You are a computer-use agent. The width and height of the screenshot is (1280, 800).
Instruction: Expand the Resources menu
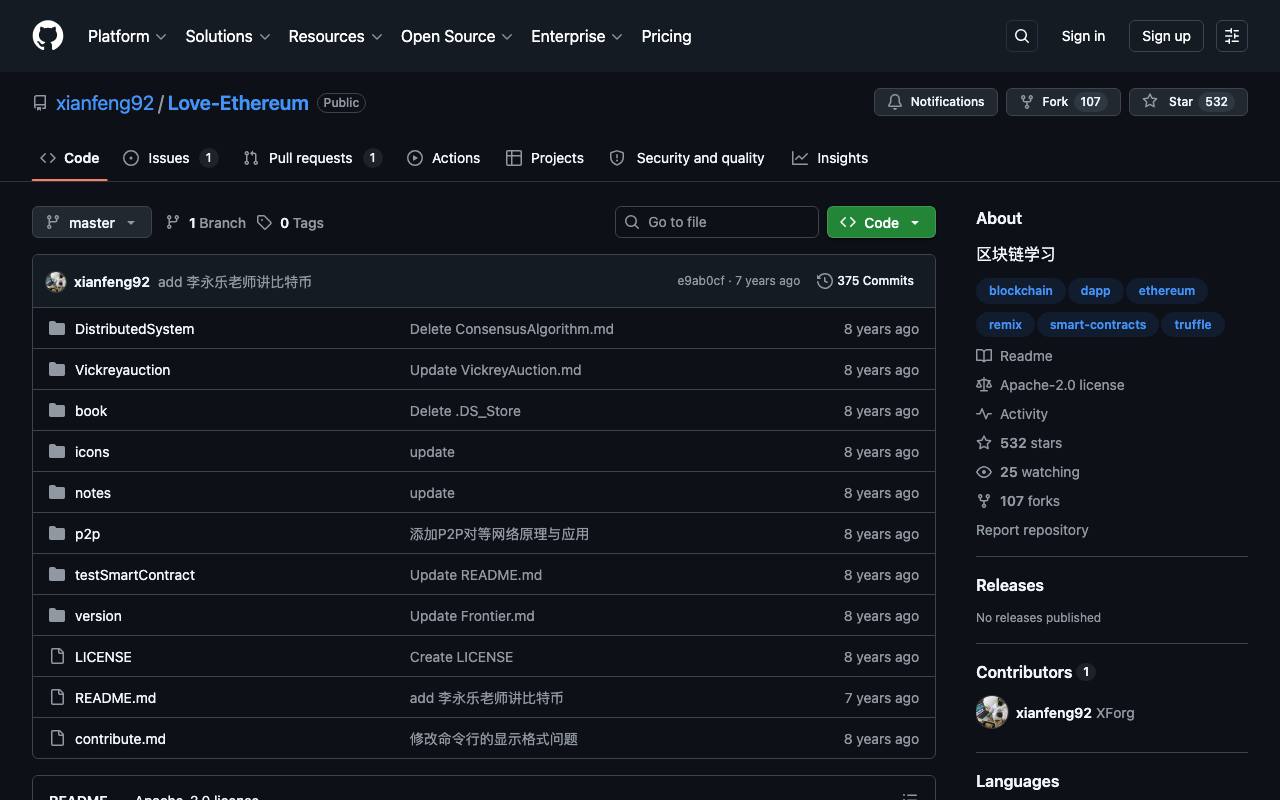(336, 36)
